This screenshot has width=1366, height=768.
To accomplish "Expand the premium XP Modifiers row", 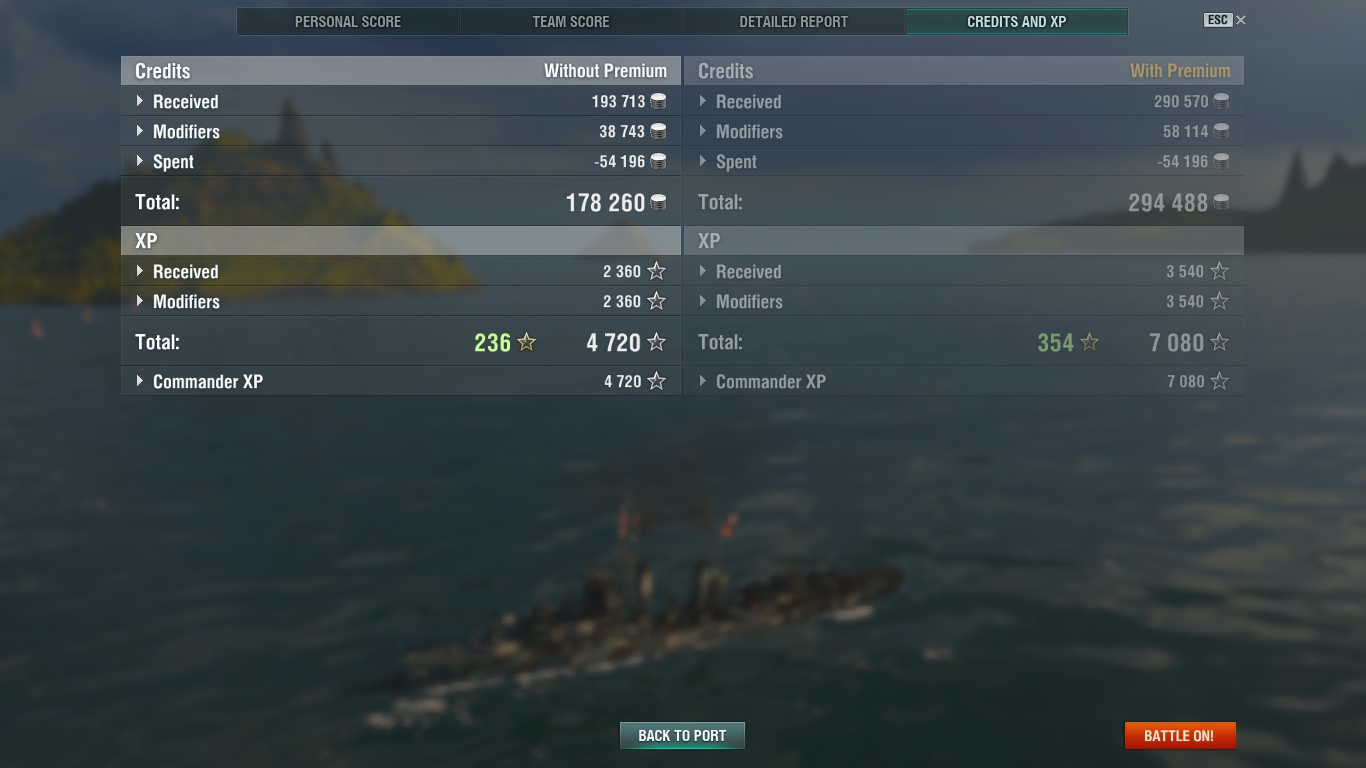I will point(964,301).
